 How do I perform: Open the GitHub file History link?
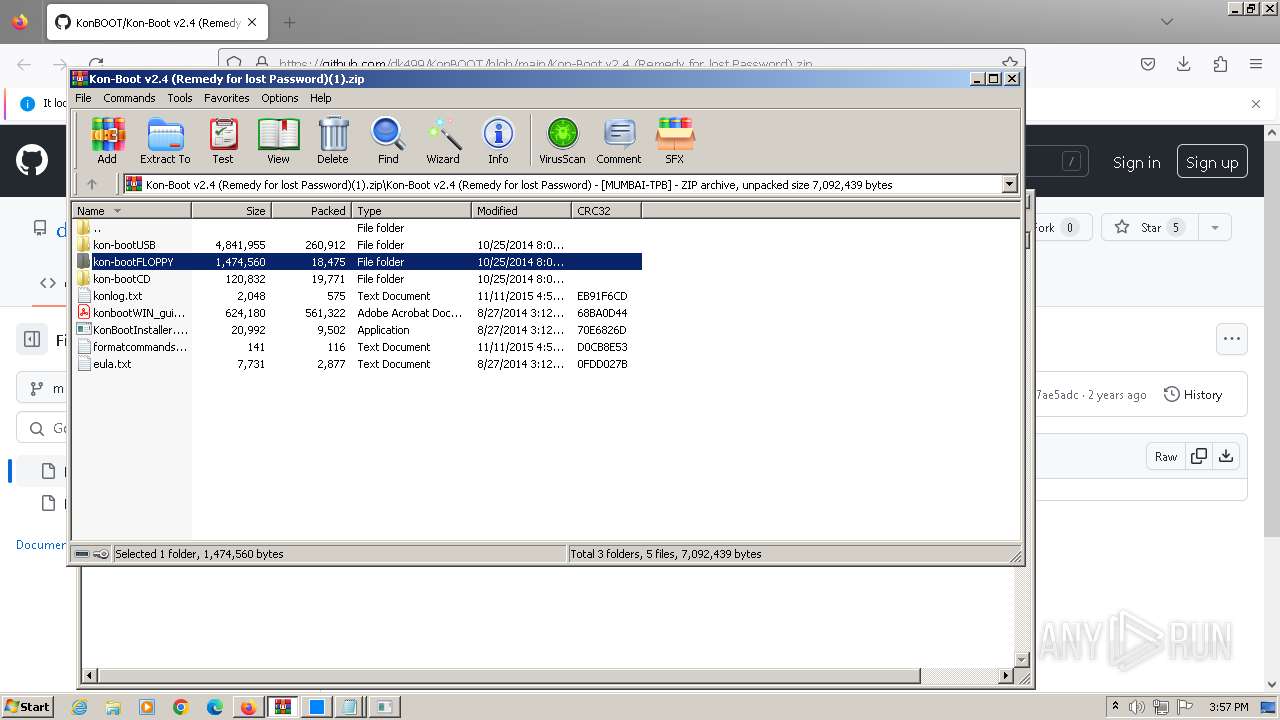tap(1193, 394)
